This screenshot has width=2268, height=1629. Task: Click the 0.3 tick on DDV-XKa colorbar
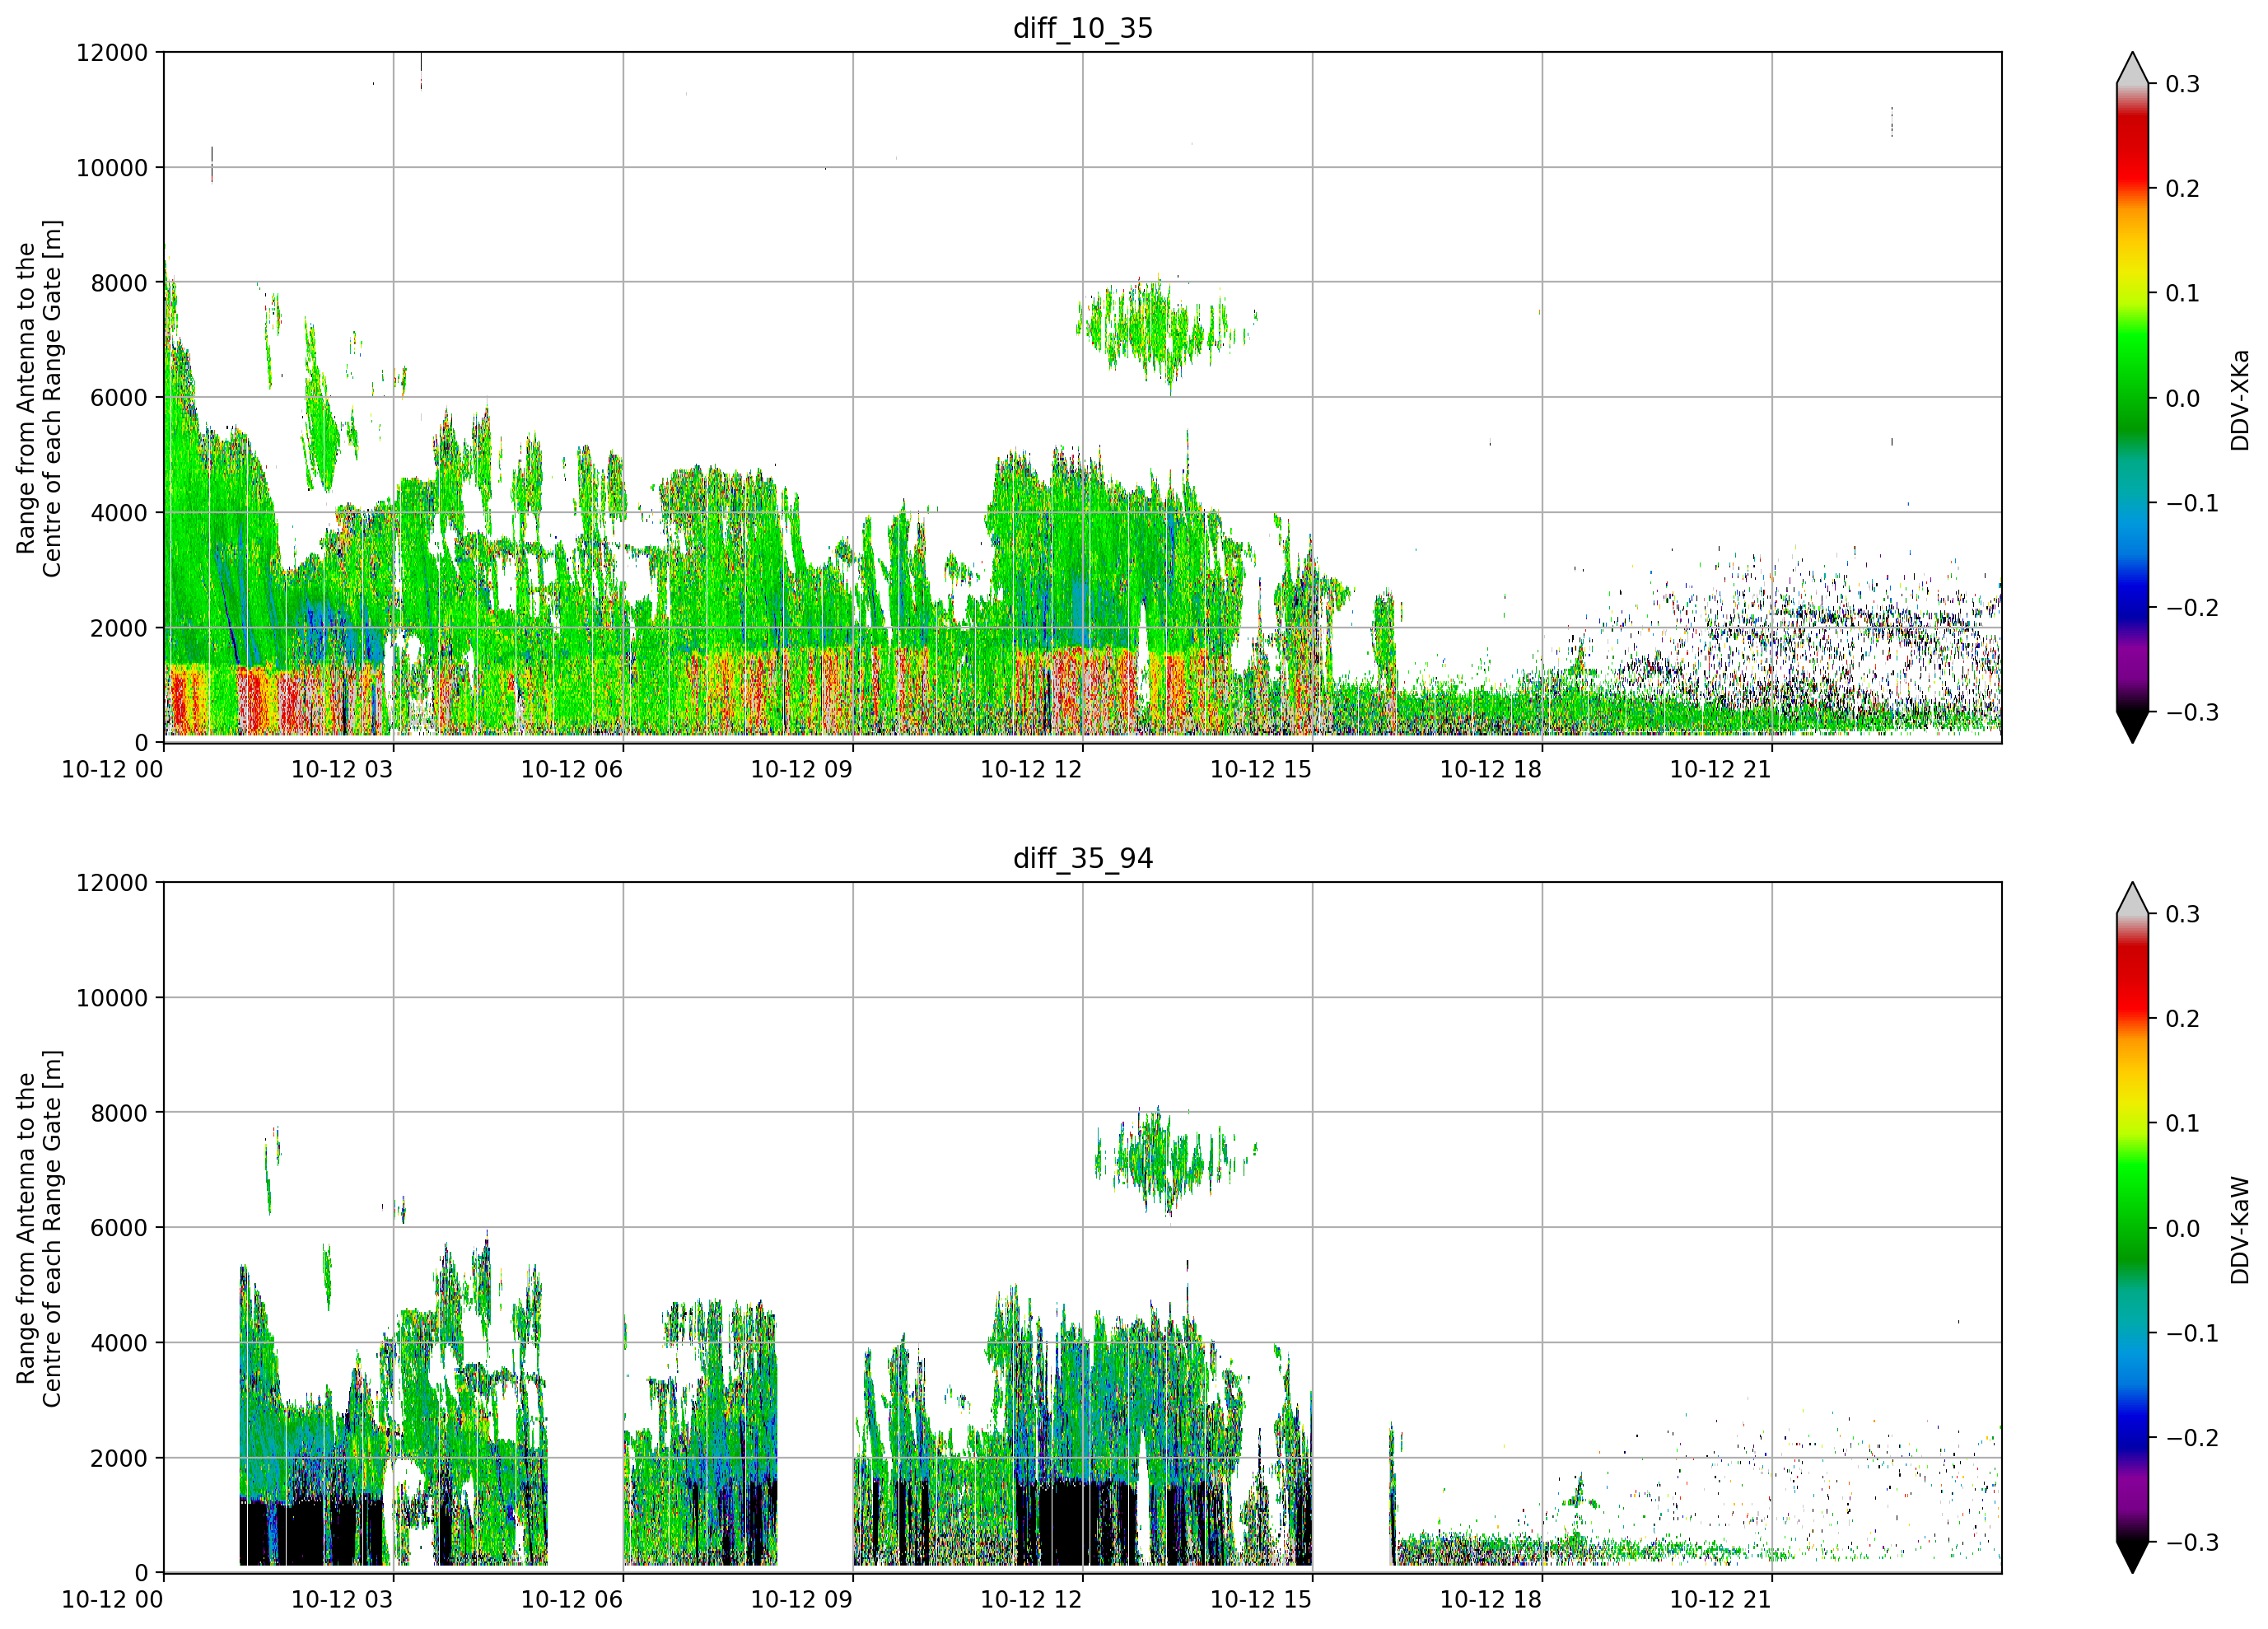(x=2182, y=84)
